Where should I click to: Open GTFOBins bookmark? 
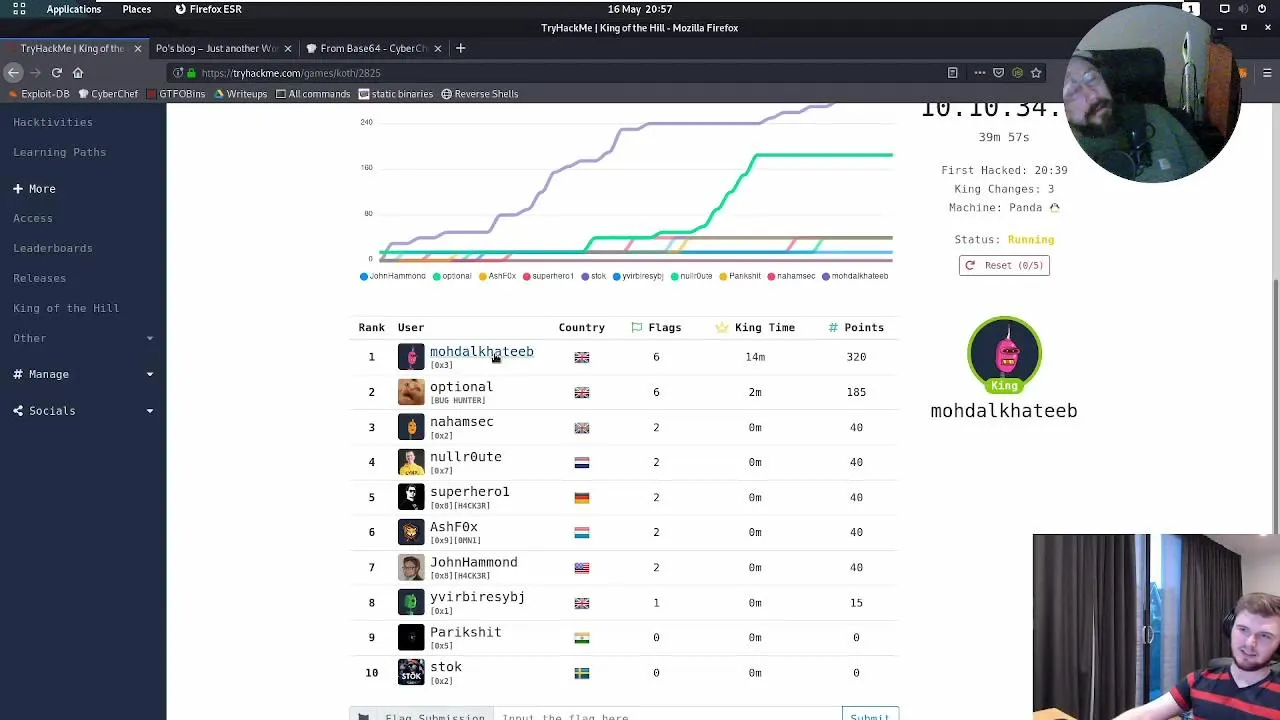[176, 94]
